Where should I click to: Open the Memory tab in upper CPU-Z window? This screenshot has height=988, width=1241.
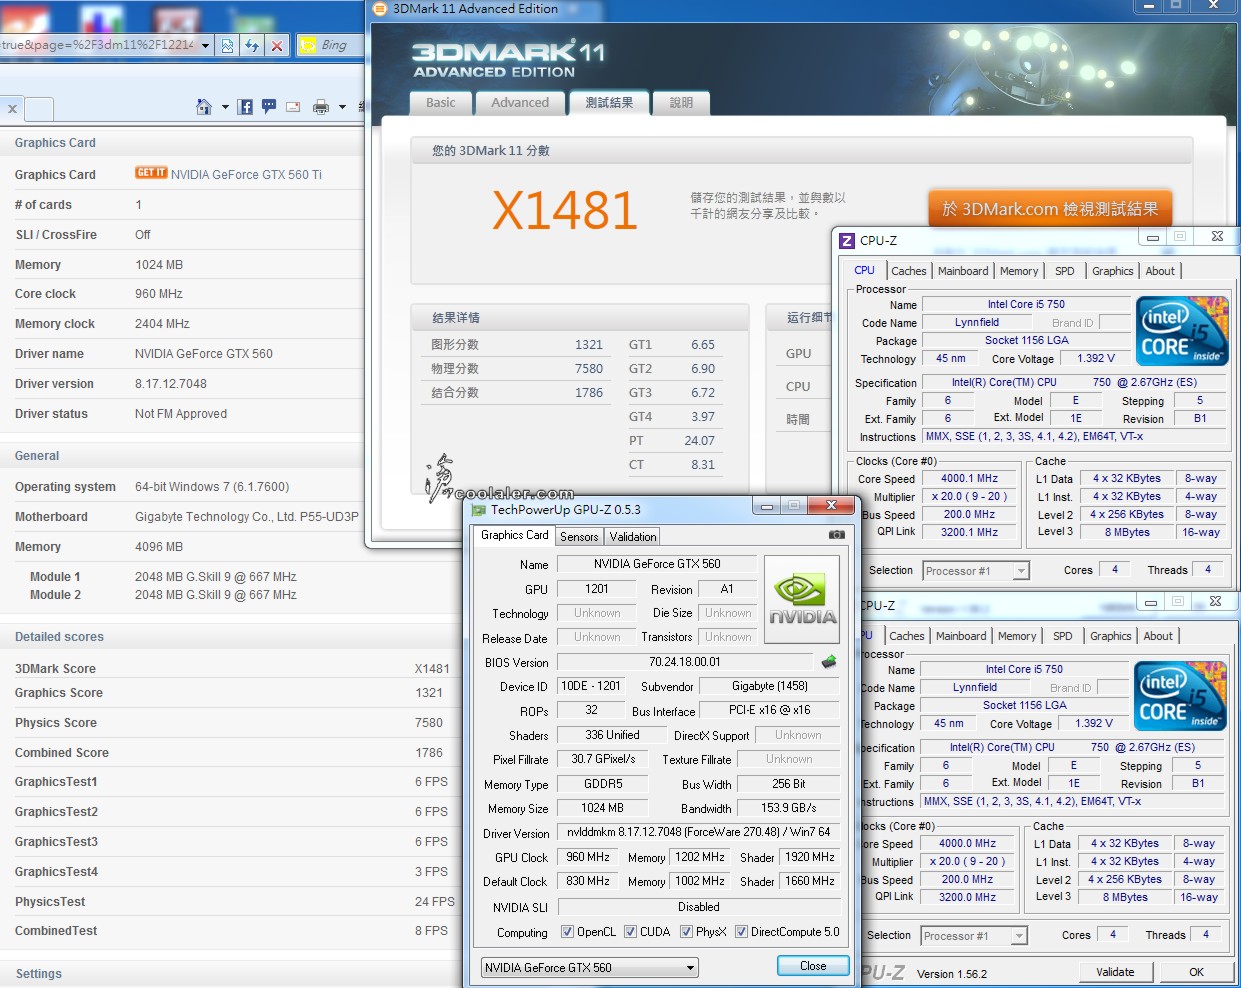[x=1019, y=271]
